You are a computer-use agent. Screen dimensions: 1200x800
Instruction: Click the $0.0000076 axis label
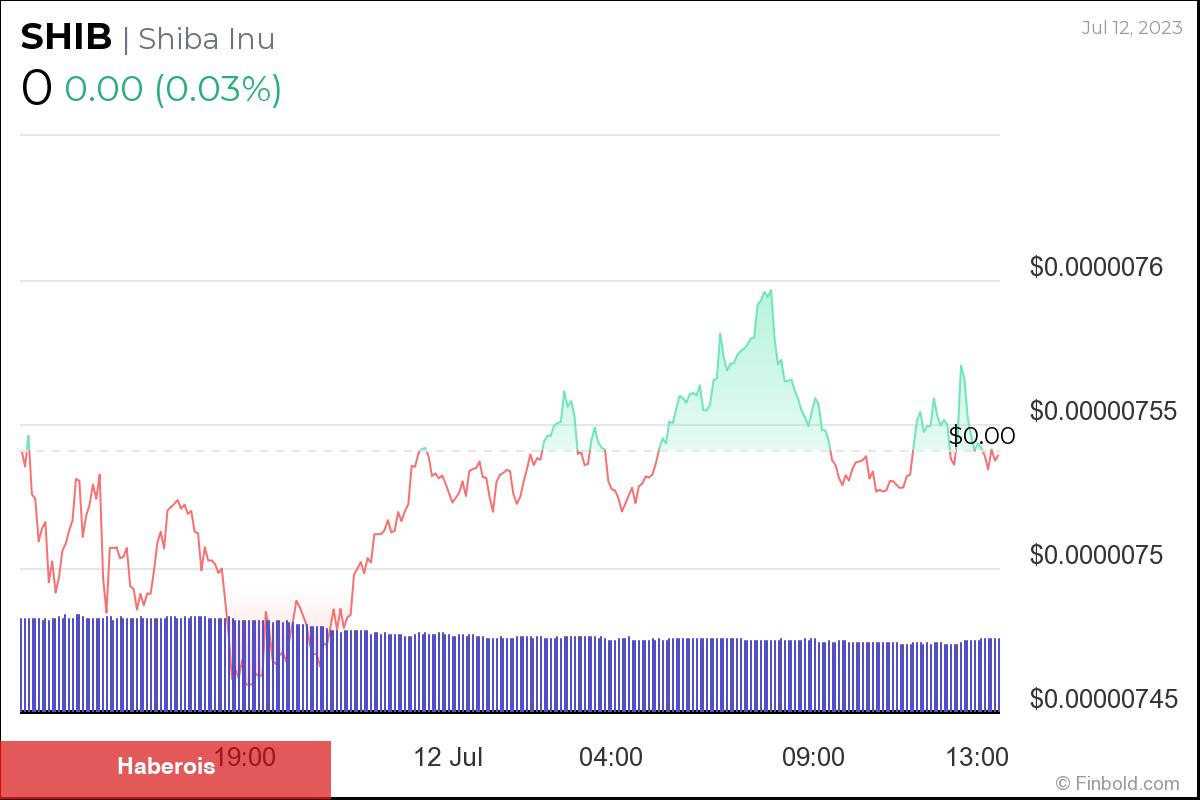coord(1097,267)
